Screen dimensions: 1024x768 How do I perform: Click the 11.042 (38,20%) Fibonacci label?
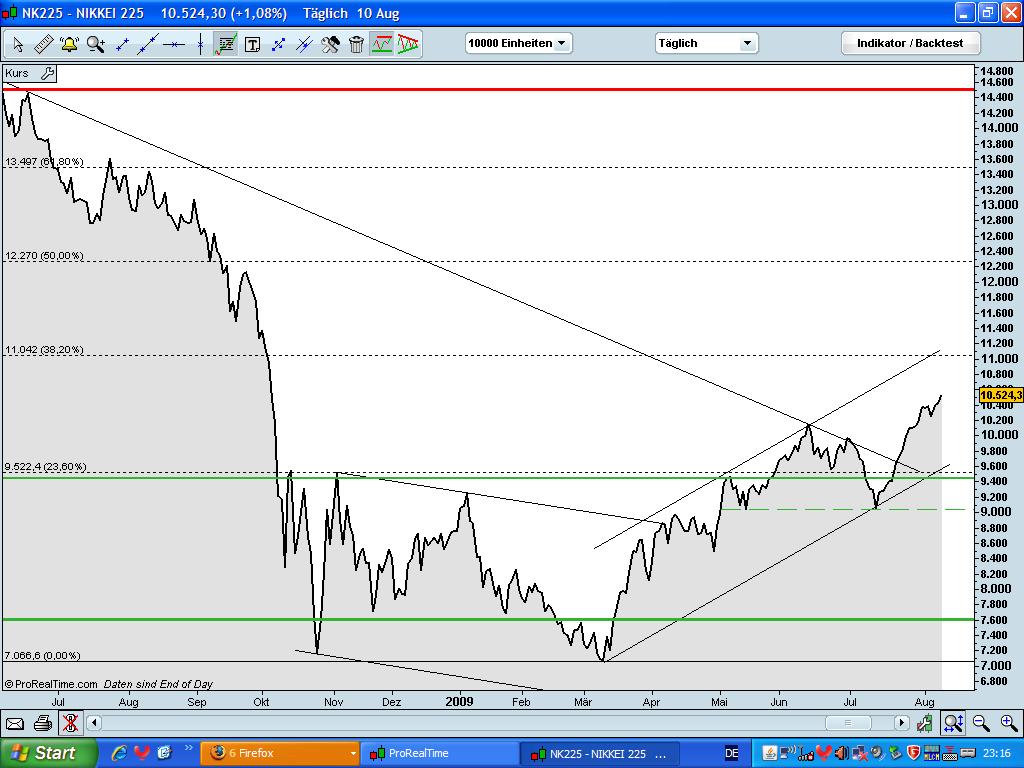pos(44,349)
